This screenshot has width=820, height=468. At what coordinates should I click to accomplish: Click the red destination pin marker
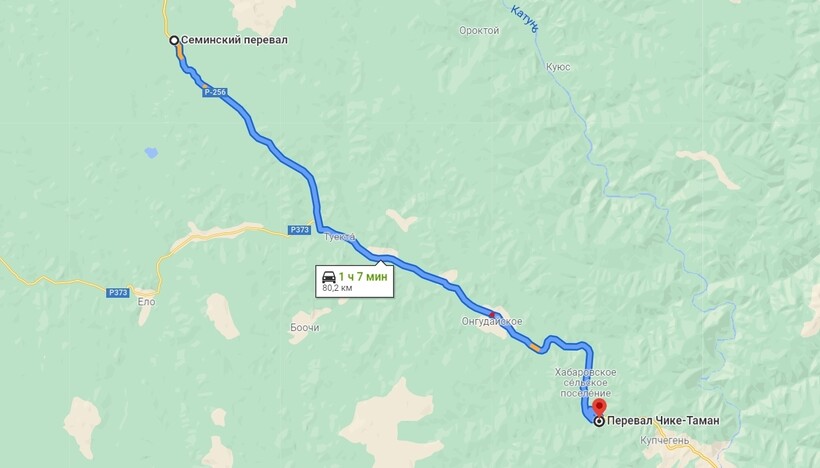(599, 407)
